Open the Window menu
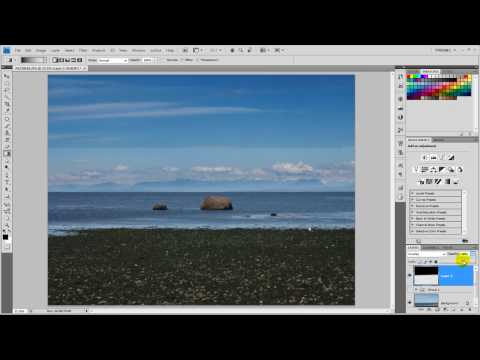The image size is (480, 360). [138, 50]
